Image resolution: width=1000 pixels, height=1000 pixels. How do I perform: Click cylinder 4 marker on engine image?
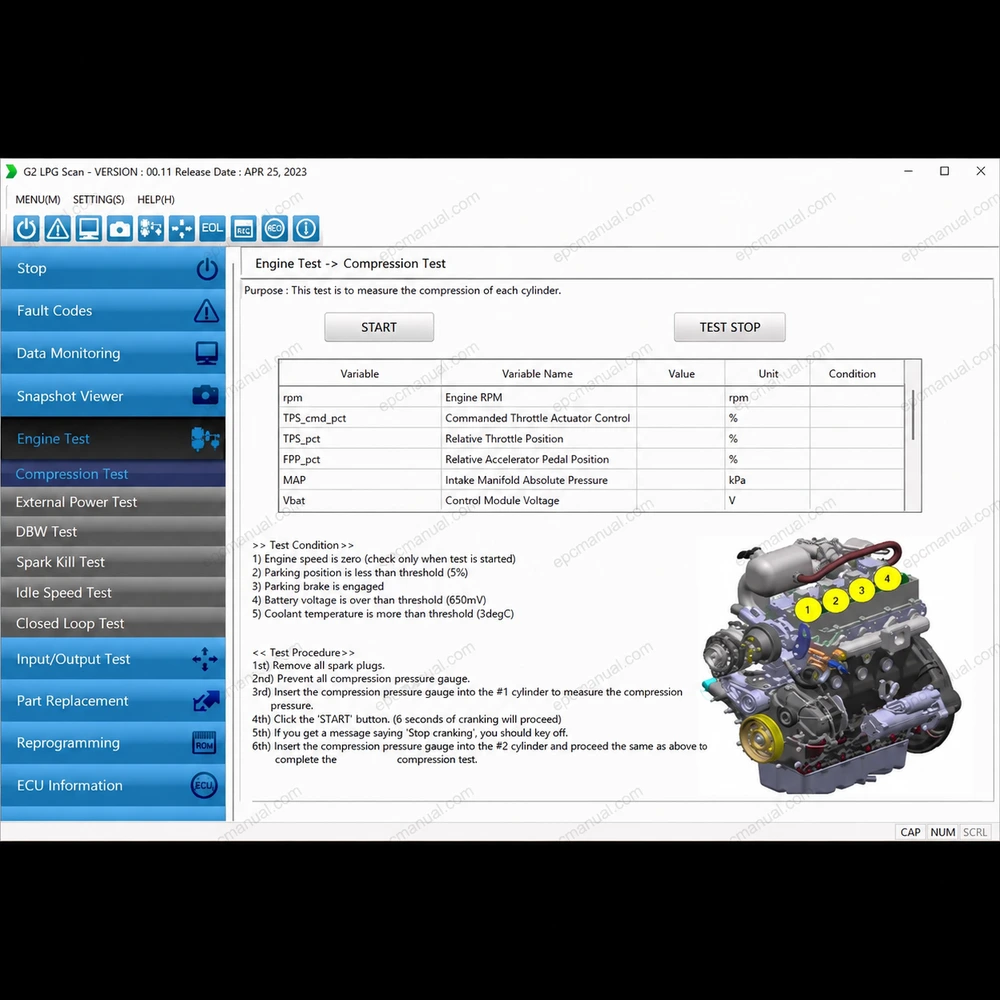pos(887,579)
